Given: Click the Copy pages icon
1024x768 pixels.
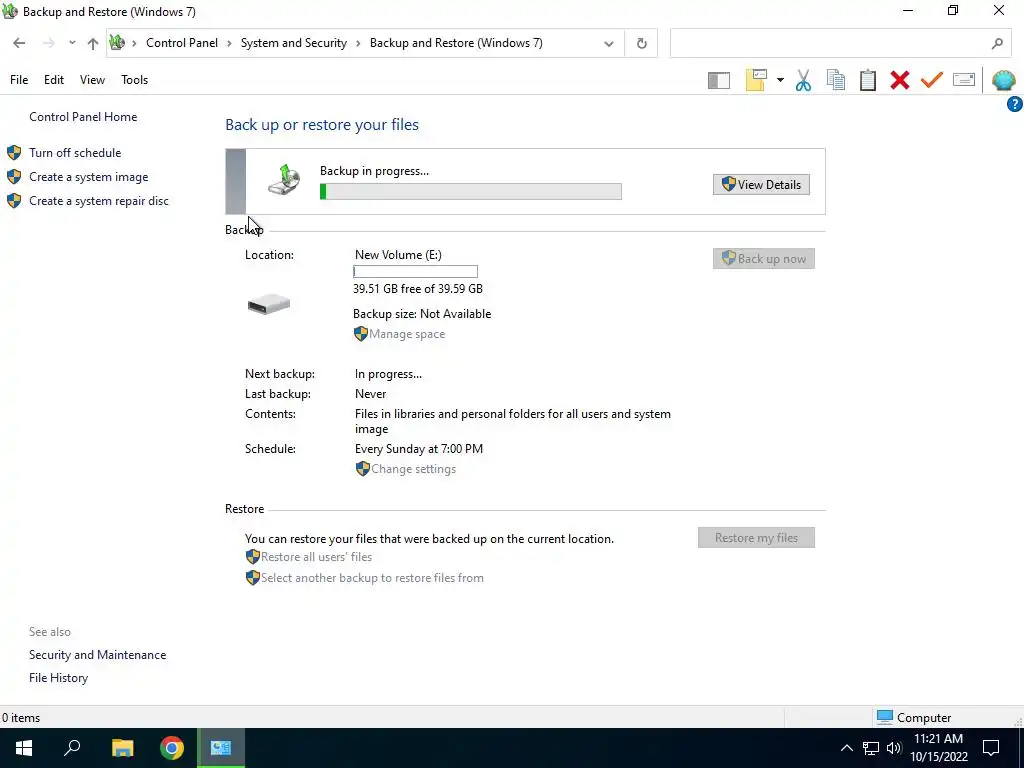Looking at the screenshot, I should (x=835, y=80).
